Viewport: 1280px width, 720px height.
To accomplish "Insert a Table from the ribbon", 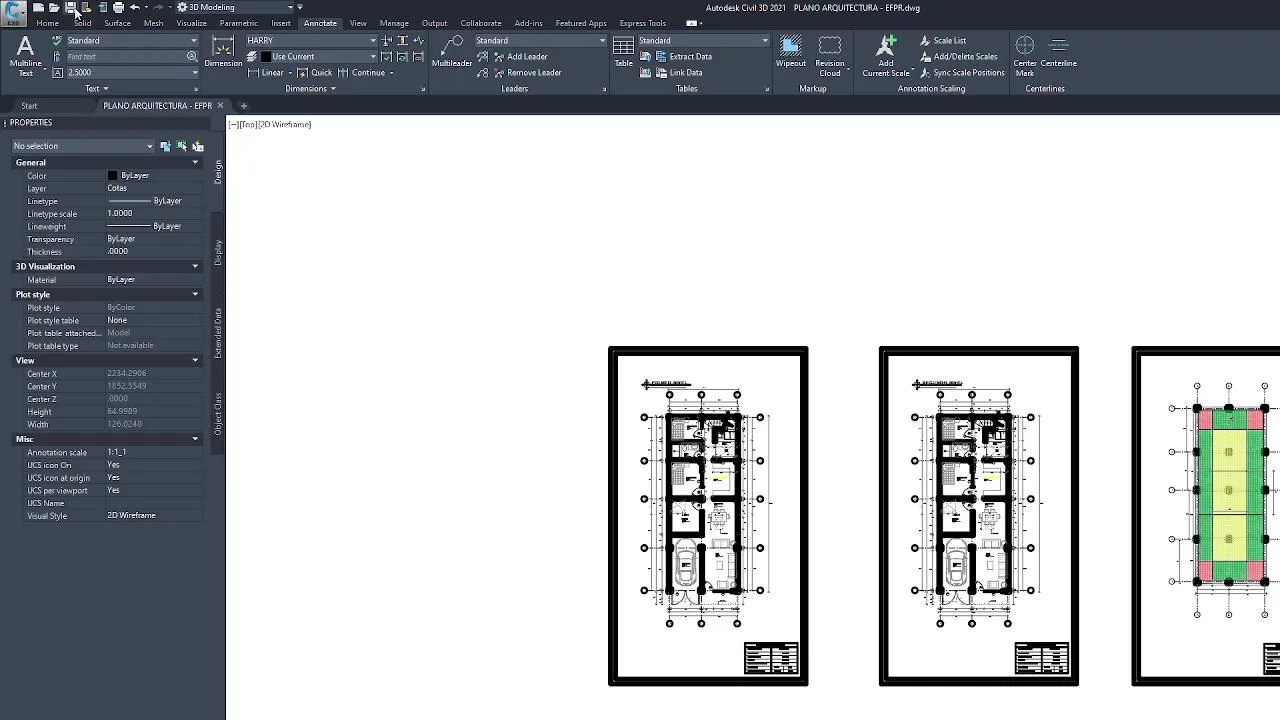I will coord(623,52).
